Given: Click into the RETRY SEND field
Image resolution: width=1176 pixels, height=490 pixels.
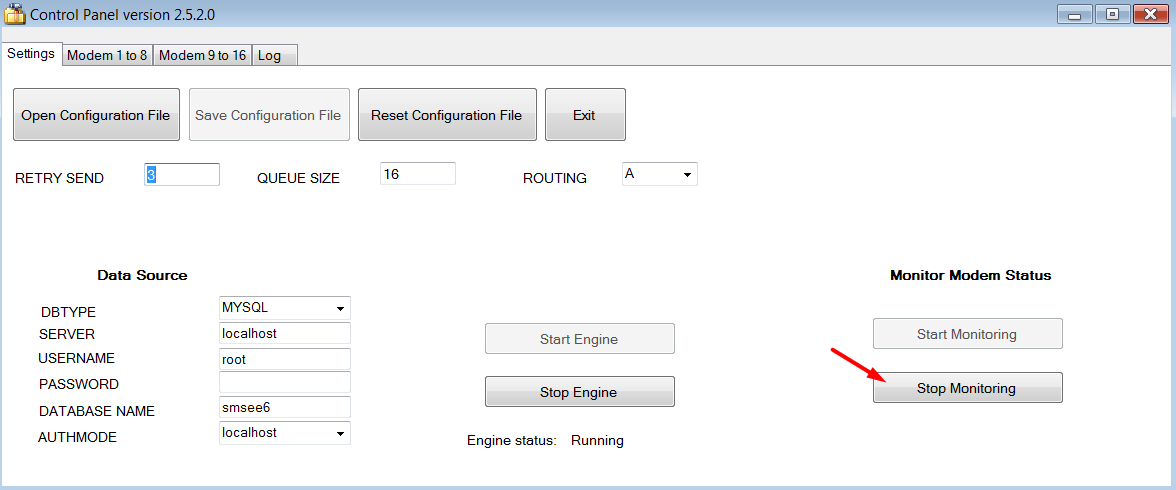Looking at the screenshot, I should (182, 175).
